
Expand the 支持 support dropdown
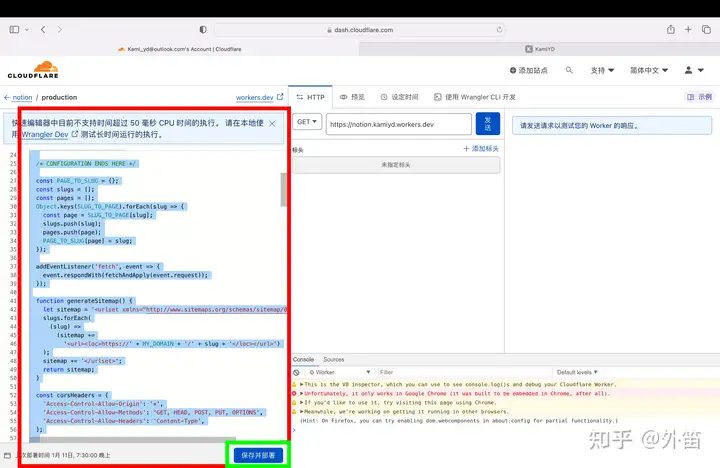602,70
